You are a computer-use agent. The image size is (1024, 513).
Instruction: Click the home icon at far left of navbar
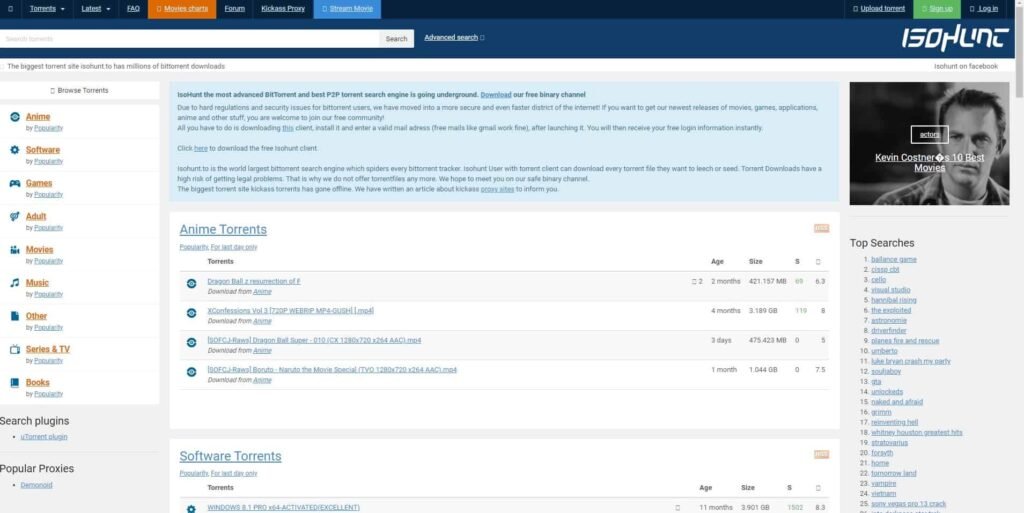[x=10, y=8]
